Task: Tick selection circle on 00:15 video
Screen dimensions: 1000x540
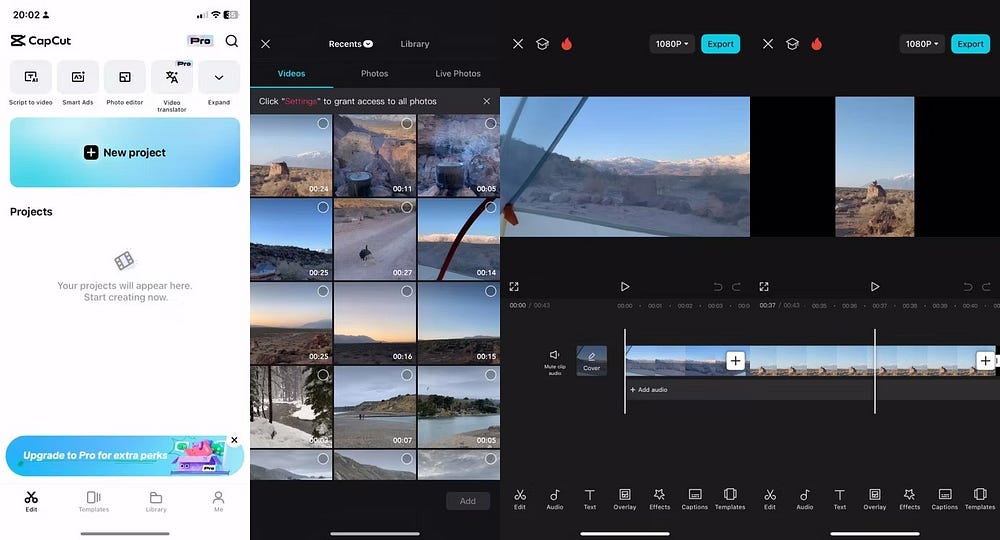Action: tap(490, 291)
